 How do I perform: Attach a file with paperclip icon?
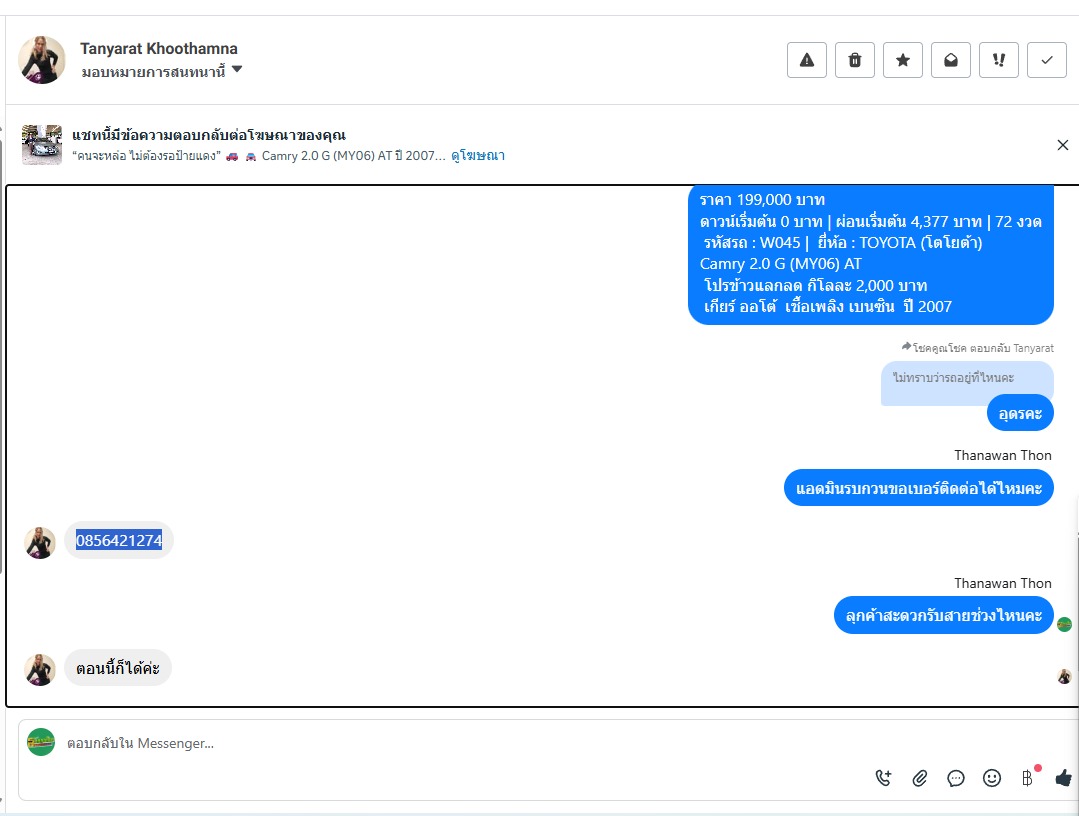click(919, 778)
